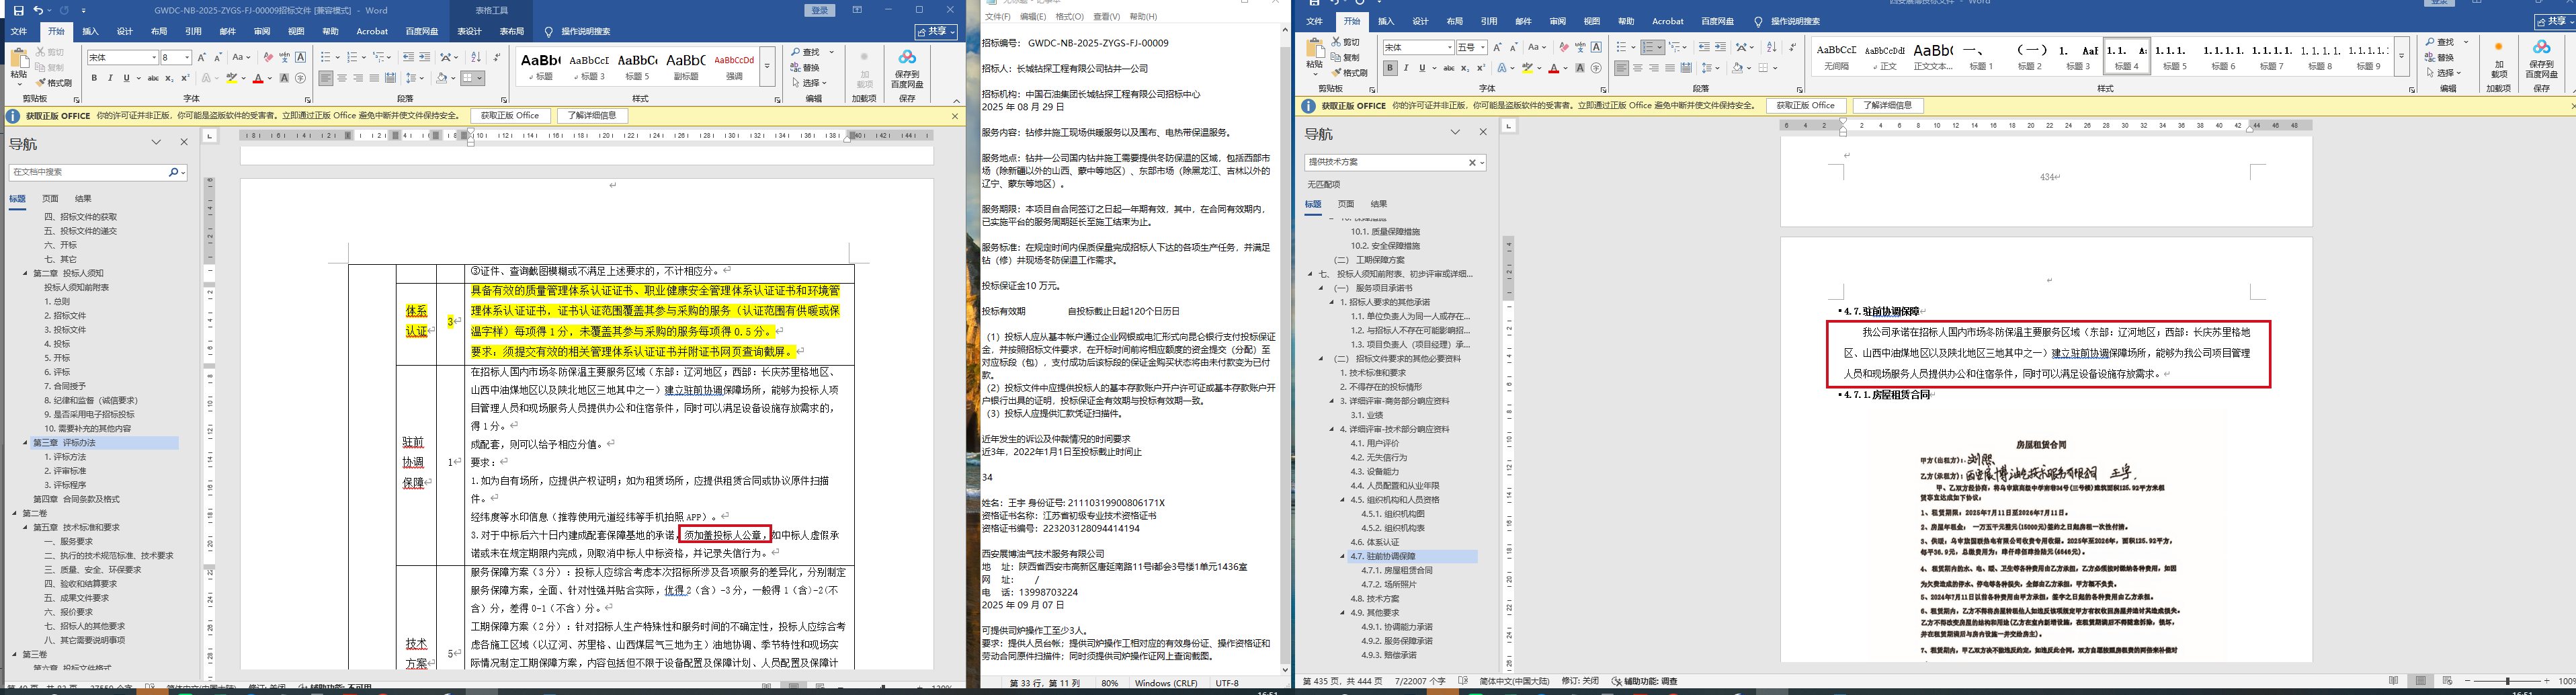This screenshot has width=2576, height=695.
Task: Collapse 第二章 投标人须知 in left navigation
Action: coord(25,273)
